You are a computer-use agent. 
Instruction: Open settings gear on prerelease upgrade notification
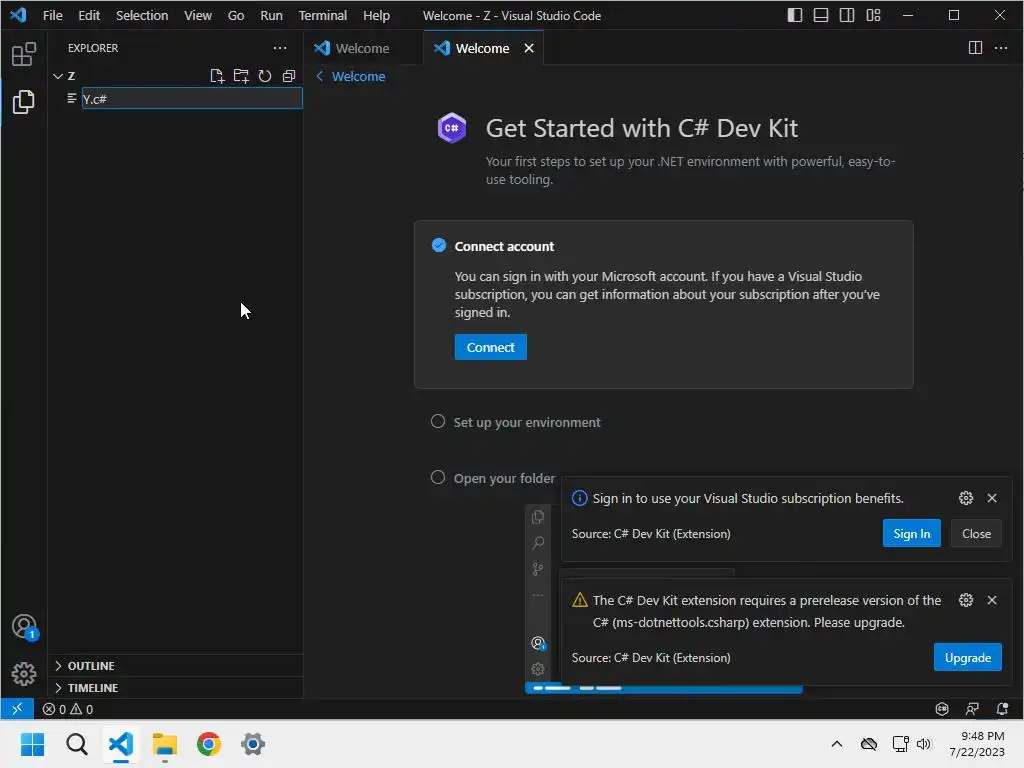click(x=966, y=600)
